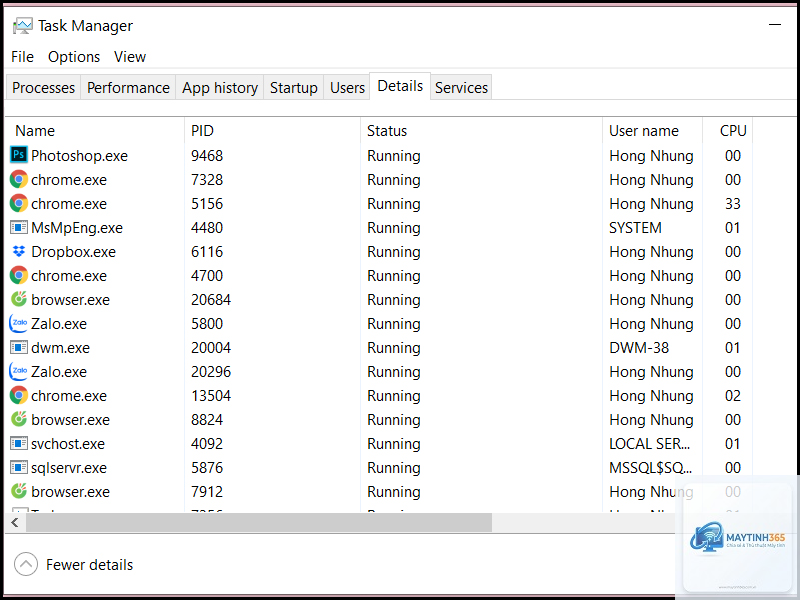800x600 pixels.
Task: Click Hong Nhung in Photoshop.exe row
Action: (x=651, y=156)
